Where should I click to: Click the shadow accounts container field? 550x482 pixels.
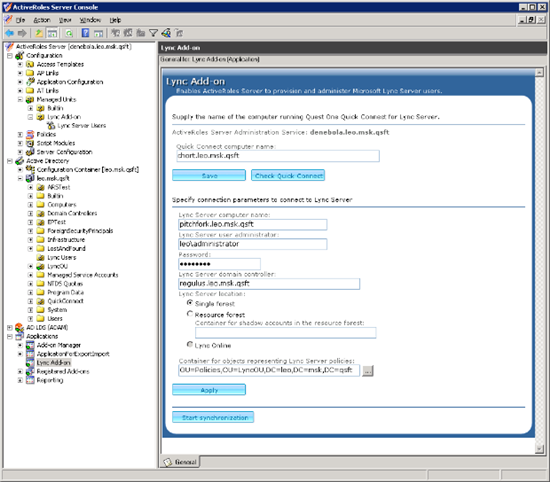[x=286, y=333]
